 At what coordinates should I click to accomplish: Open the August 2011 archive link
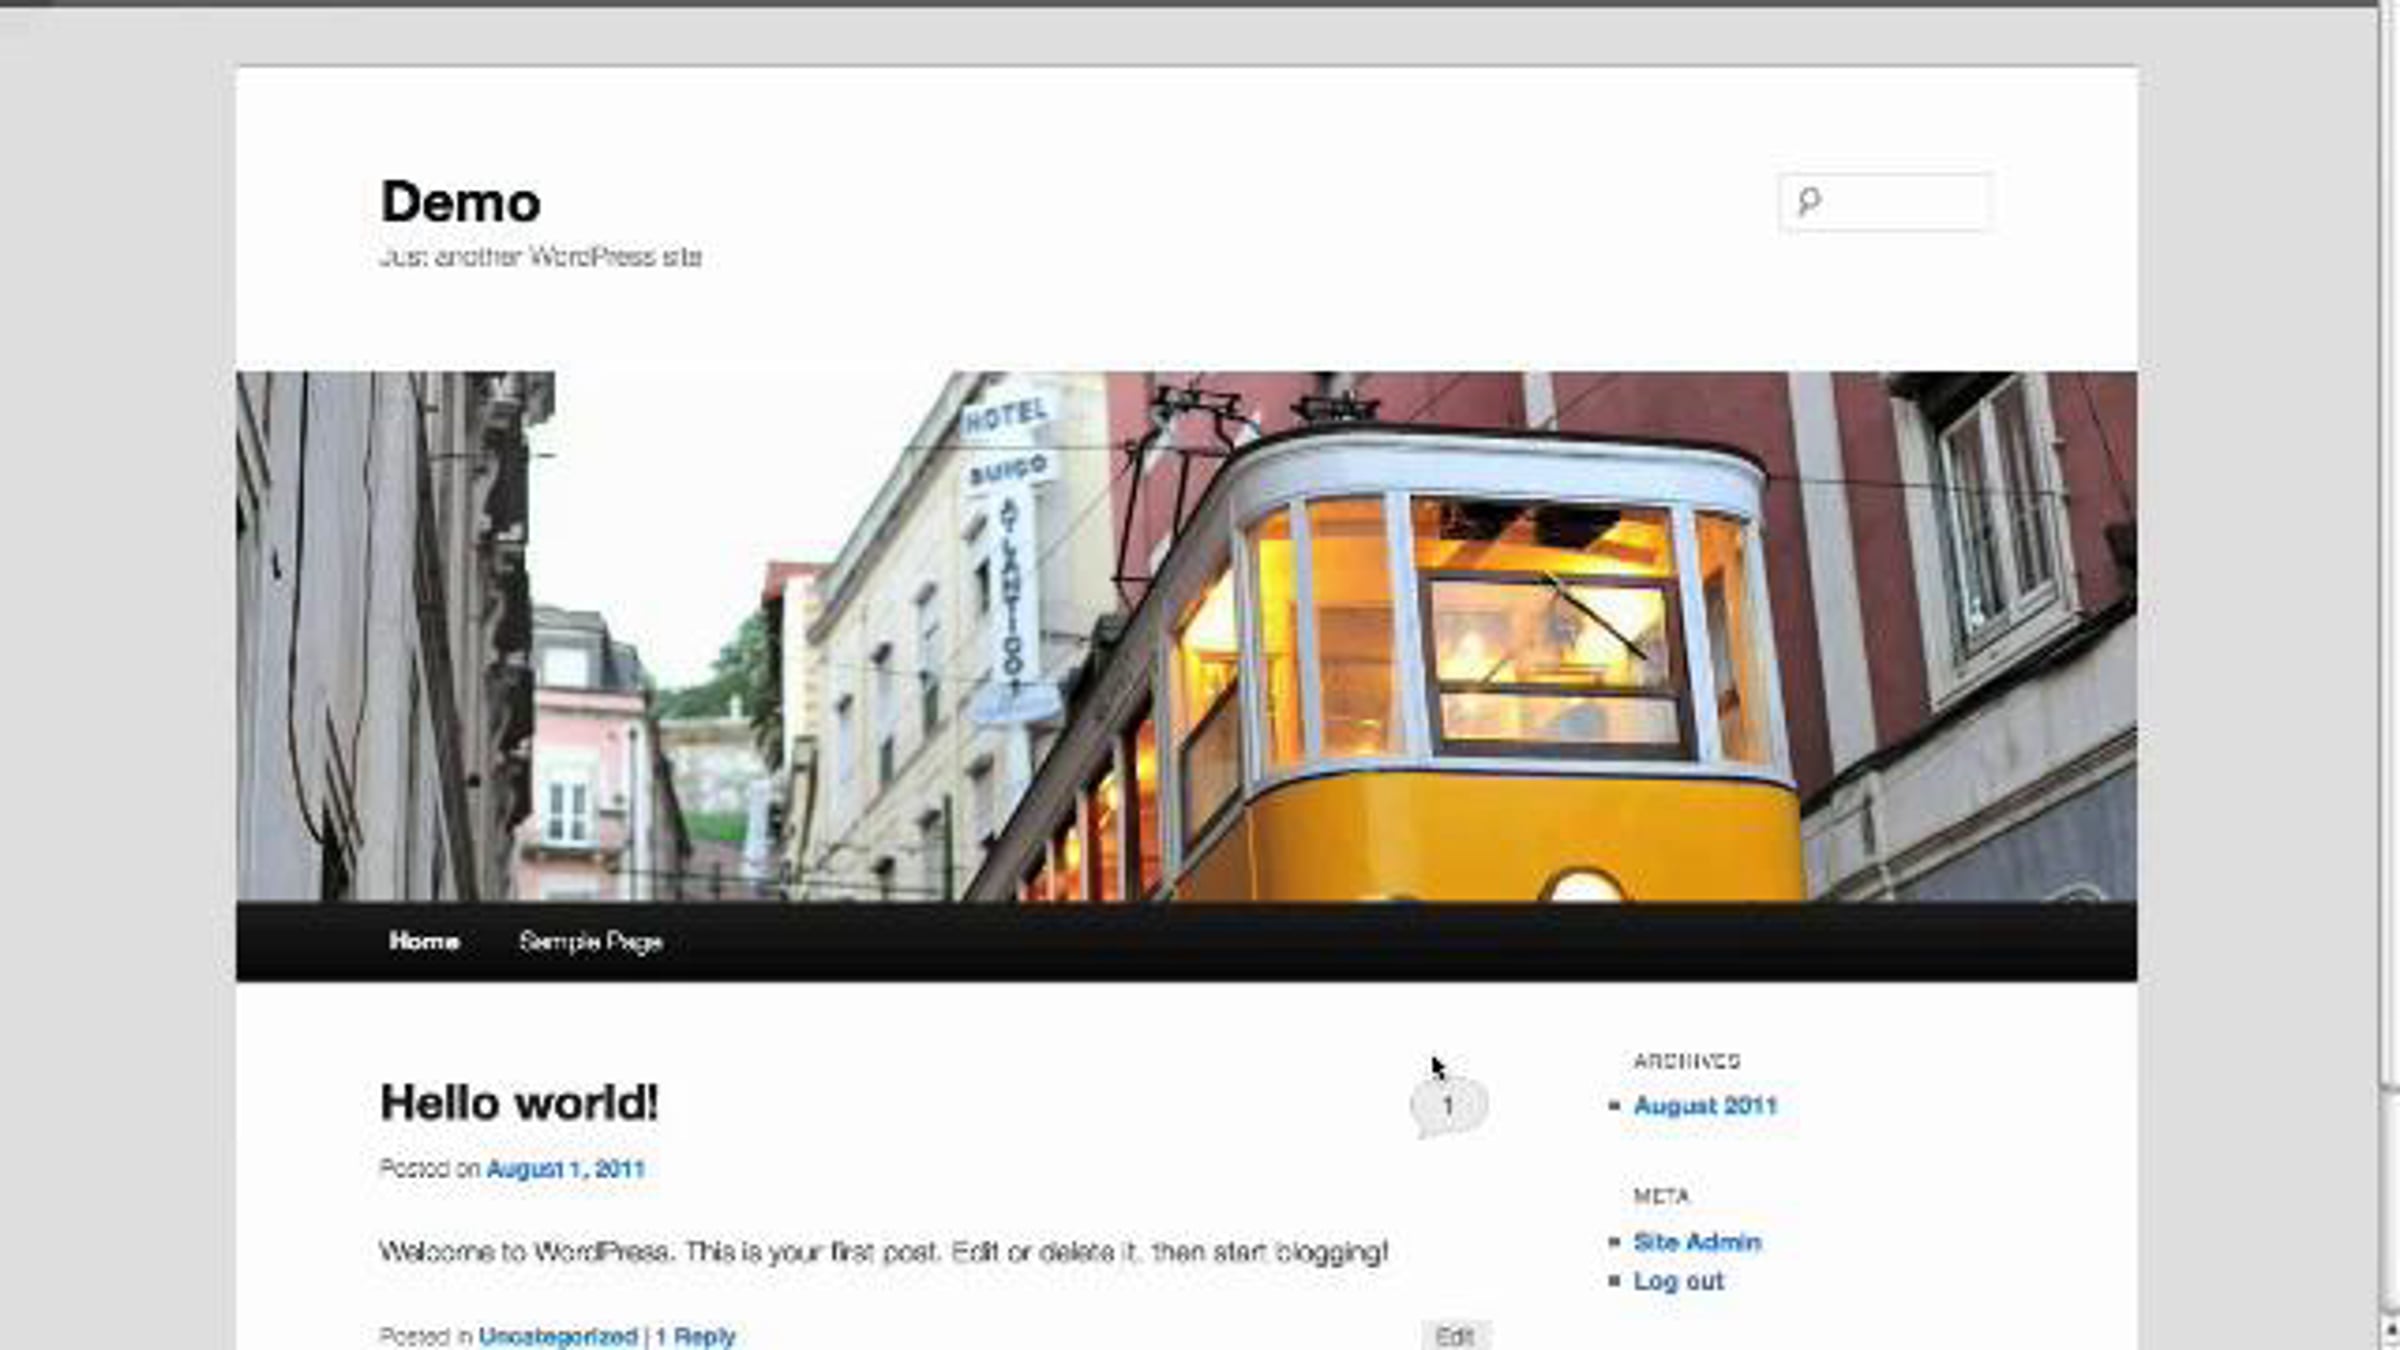1705,1106
